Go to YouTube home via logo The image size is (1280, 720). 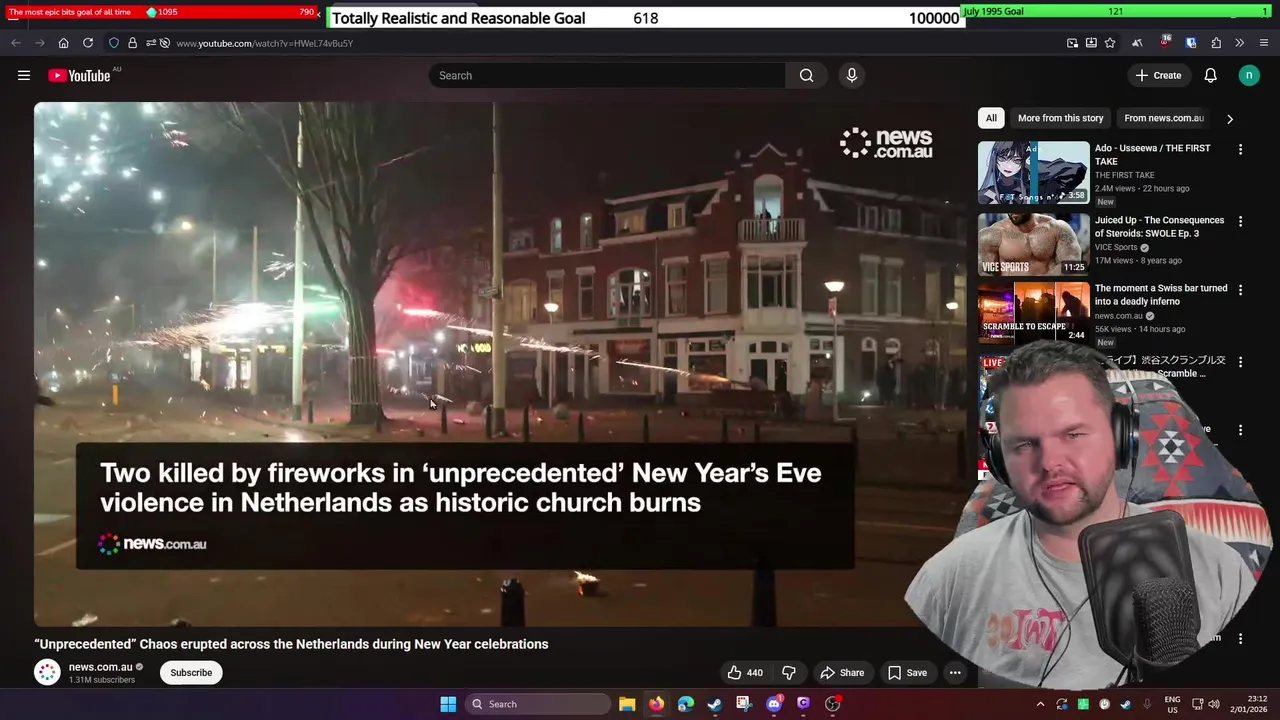[x=79, y=75]
